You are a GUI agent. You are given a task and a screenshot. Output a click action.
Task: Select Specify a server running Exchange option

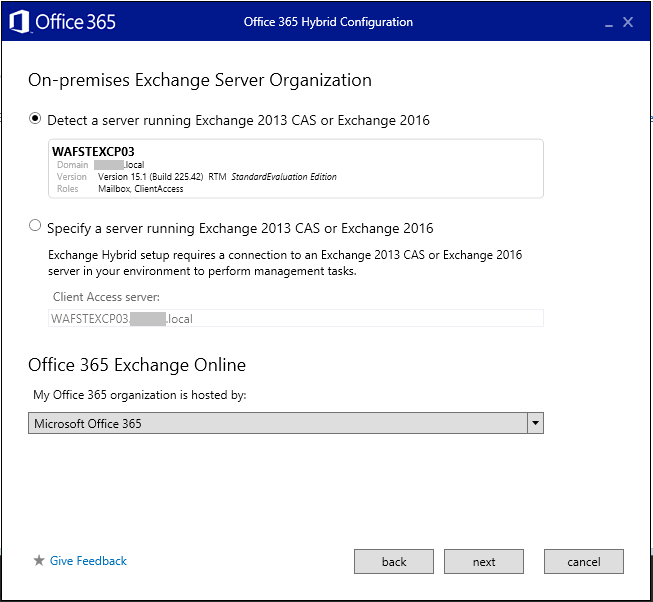click(35, 226)
